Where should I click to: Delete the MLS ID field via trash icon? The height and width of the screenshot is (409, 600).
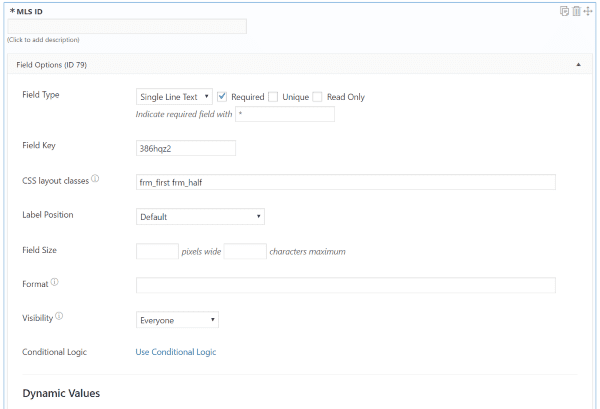pyautogui.click(x=576, y=11)
